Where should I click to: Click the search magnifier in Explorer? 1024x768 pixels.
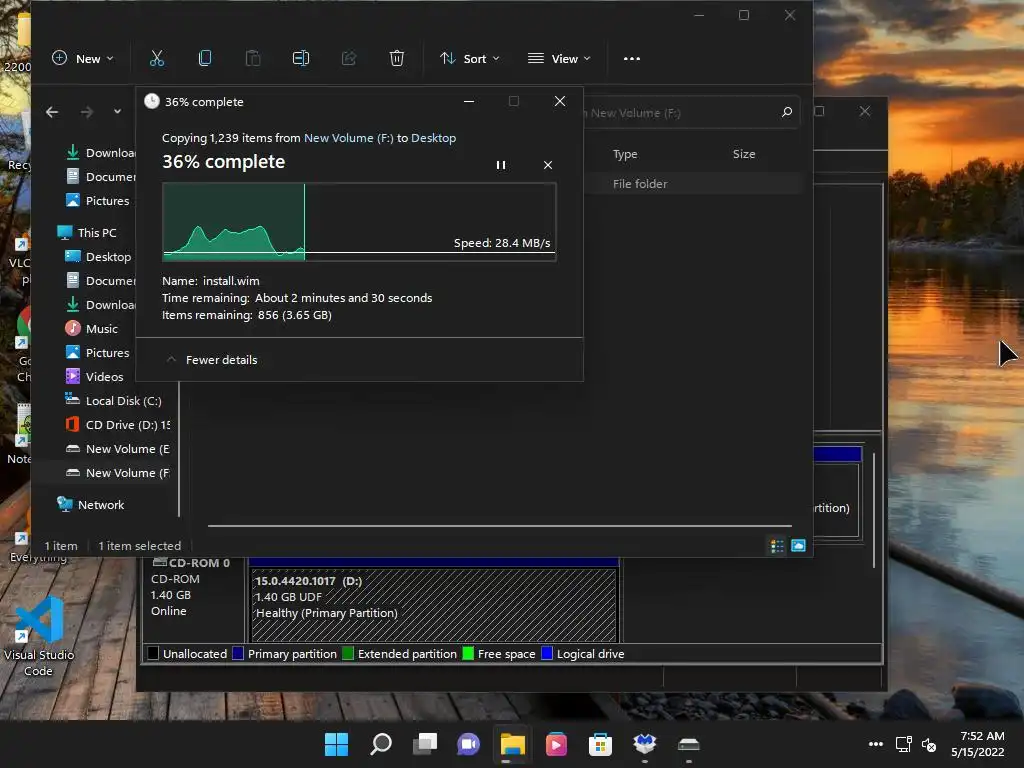coord(787,112)
